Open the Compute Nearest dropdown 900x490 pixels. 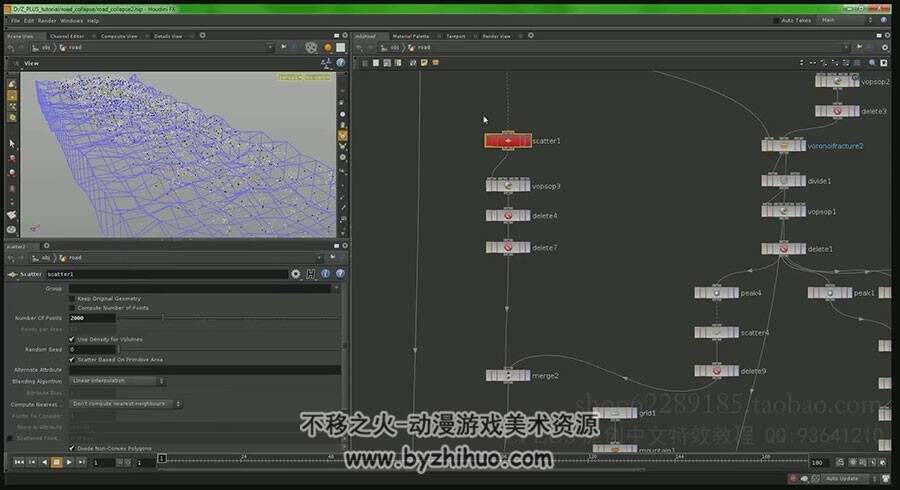tap(126, 404)
